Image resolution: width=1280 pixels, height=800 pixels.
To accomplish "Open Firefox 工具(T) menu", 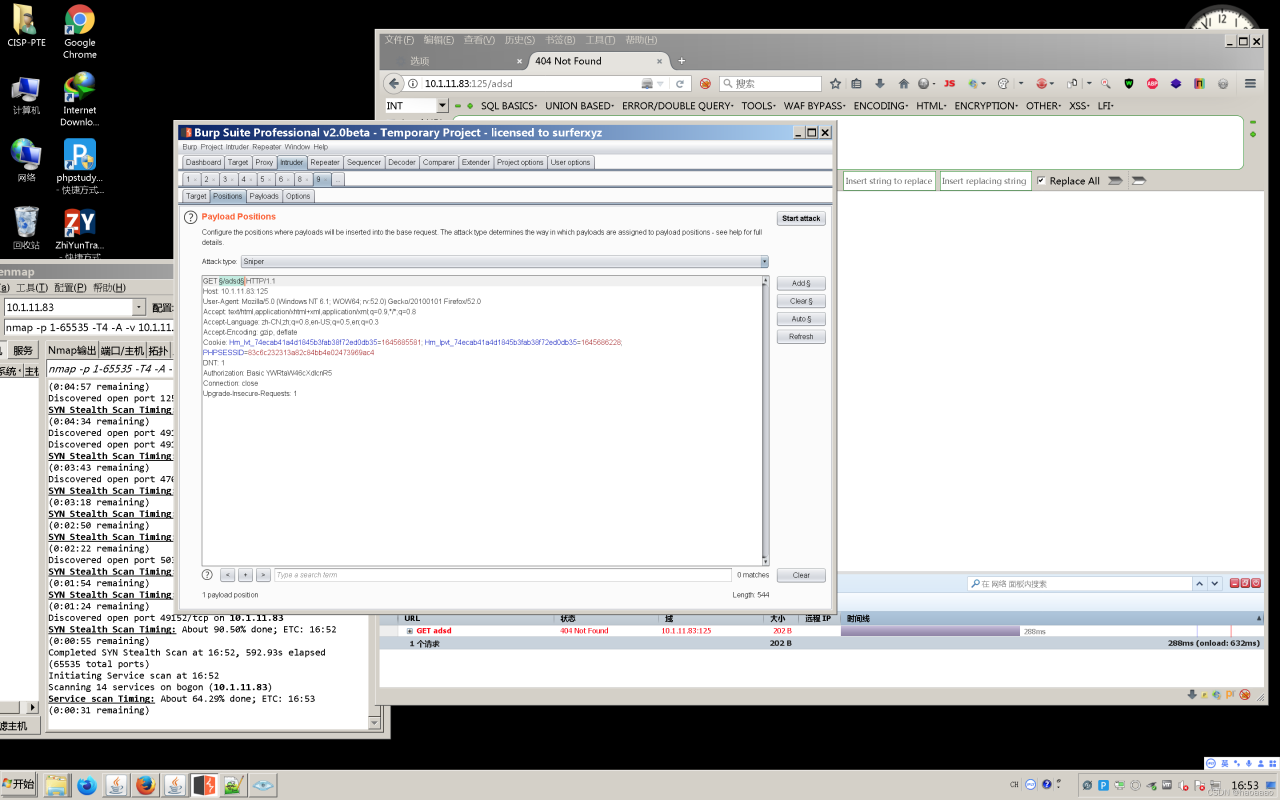I will 600,40.
